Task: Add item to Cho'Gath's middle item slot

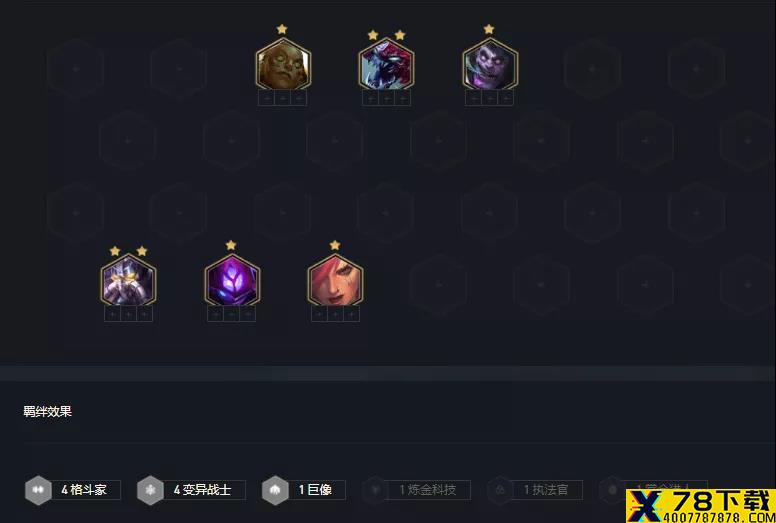Action: click(x=387, y=98)
